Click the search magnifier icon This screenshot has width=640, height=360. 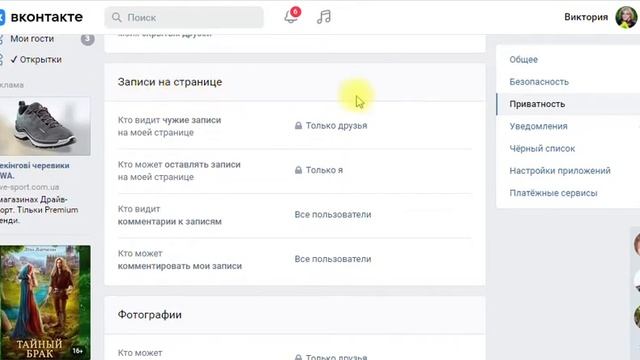[117, 18]
